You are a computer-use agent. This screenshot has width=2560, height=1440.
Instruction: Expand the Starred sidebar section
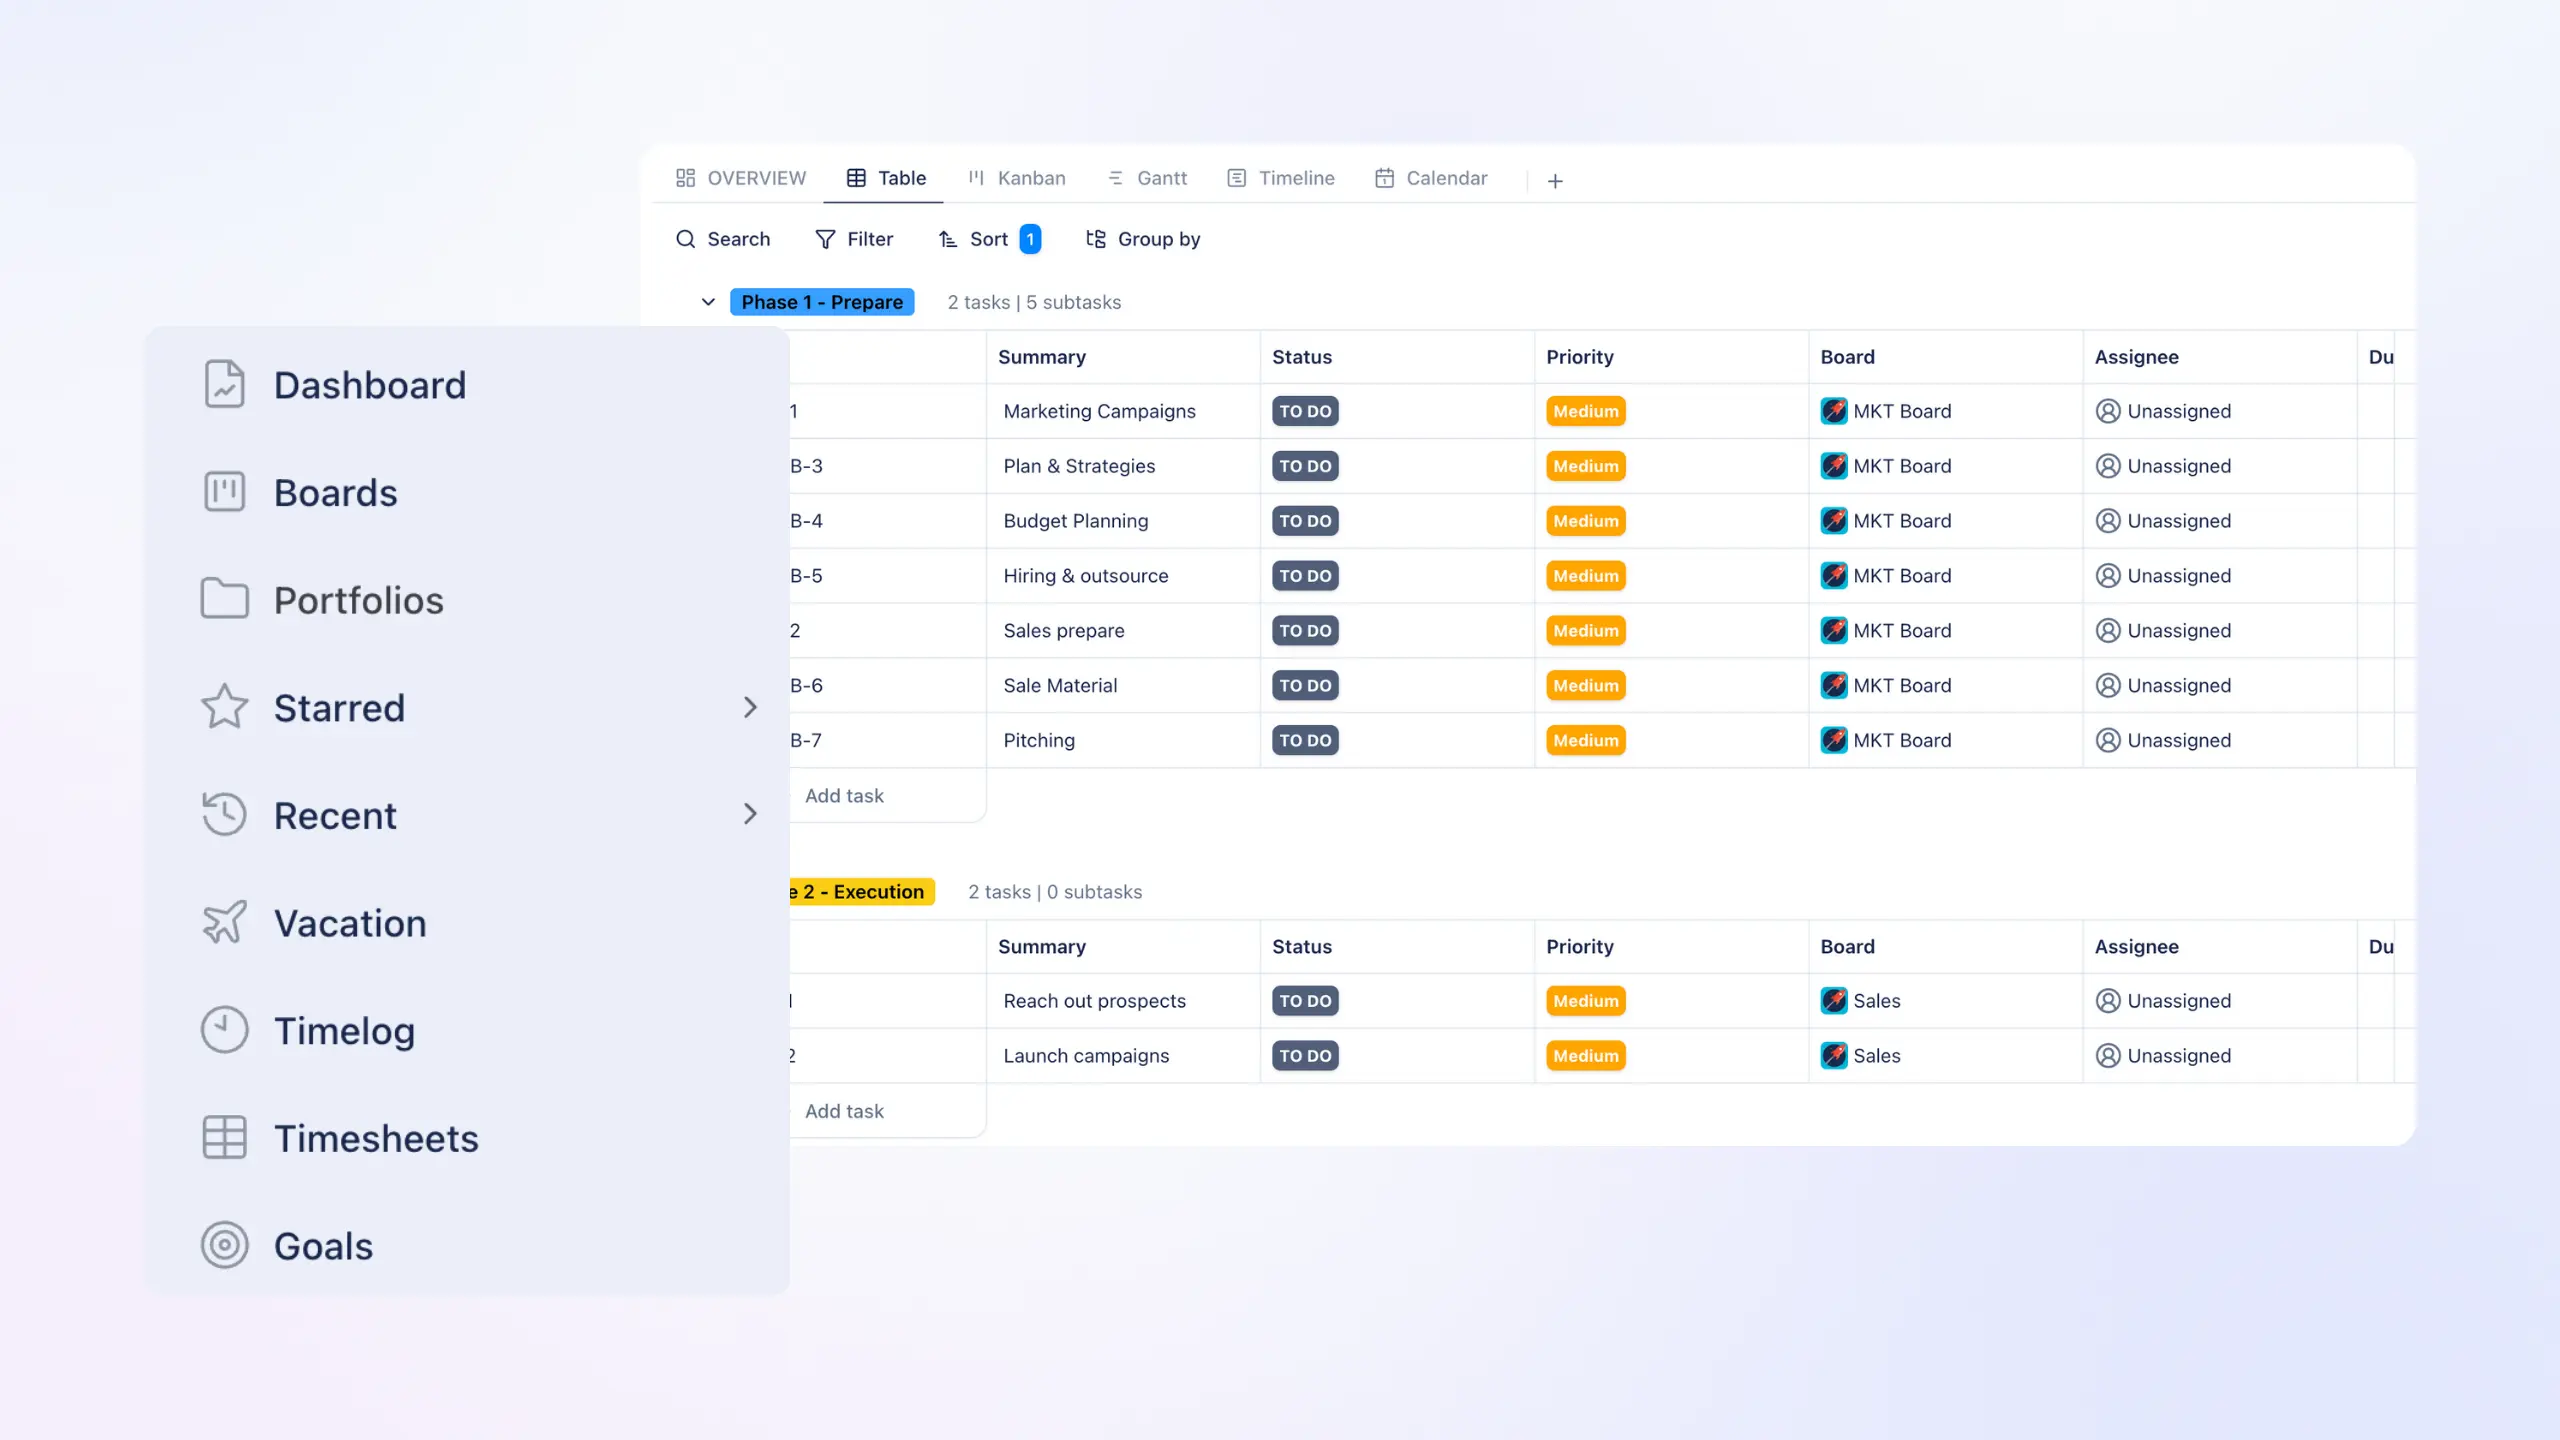[750, 707]
